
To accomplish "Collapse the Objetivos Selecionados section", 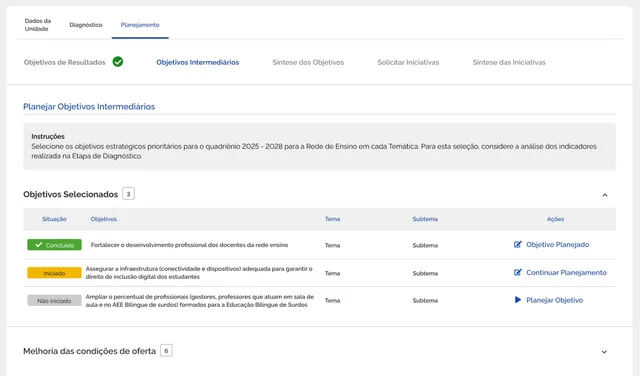I will pos(604,195).
